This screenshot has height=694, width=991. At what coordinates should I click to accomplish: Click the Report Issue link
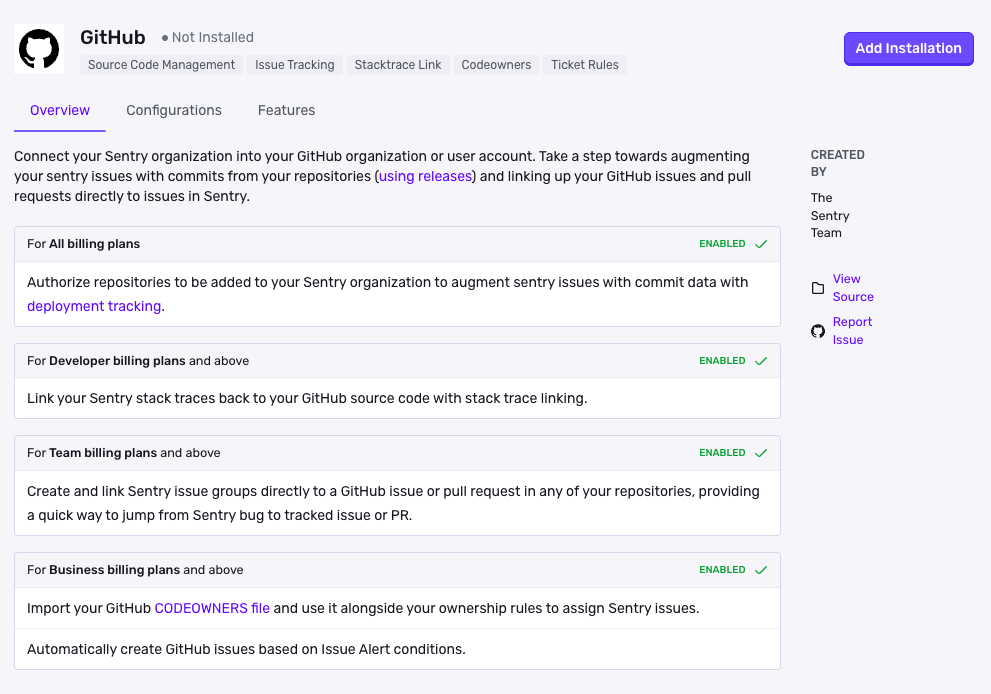coord(852,331)
